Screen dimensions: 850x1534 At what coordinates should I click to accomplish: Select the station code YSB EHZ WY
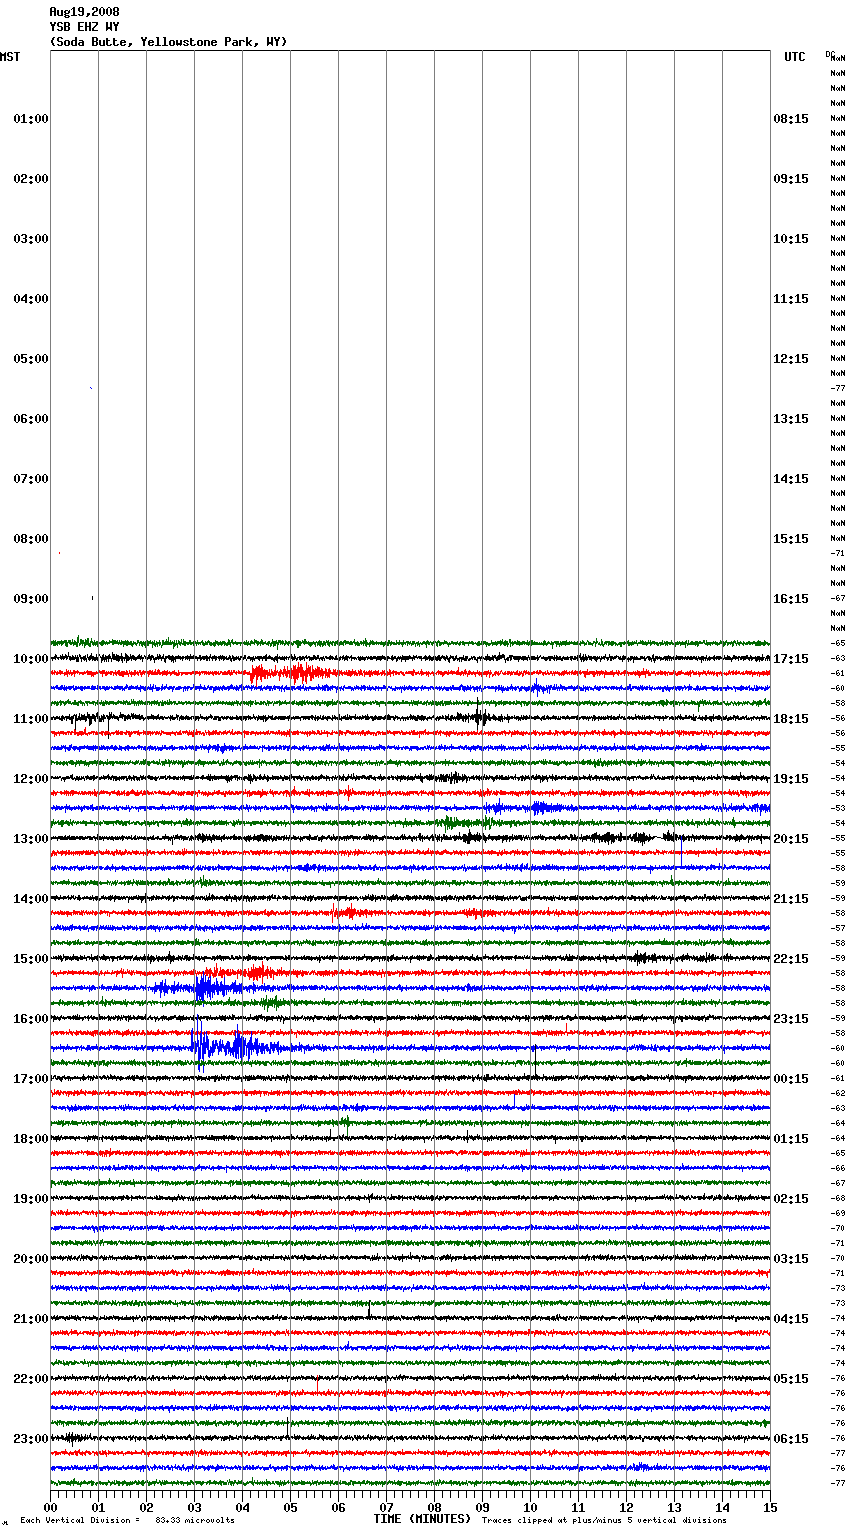(x=84, y=27)
